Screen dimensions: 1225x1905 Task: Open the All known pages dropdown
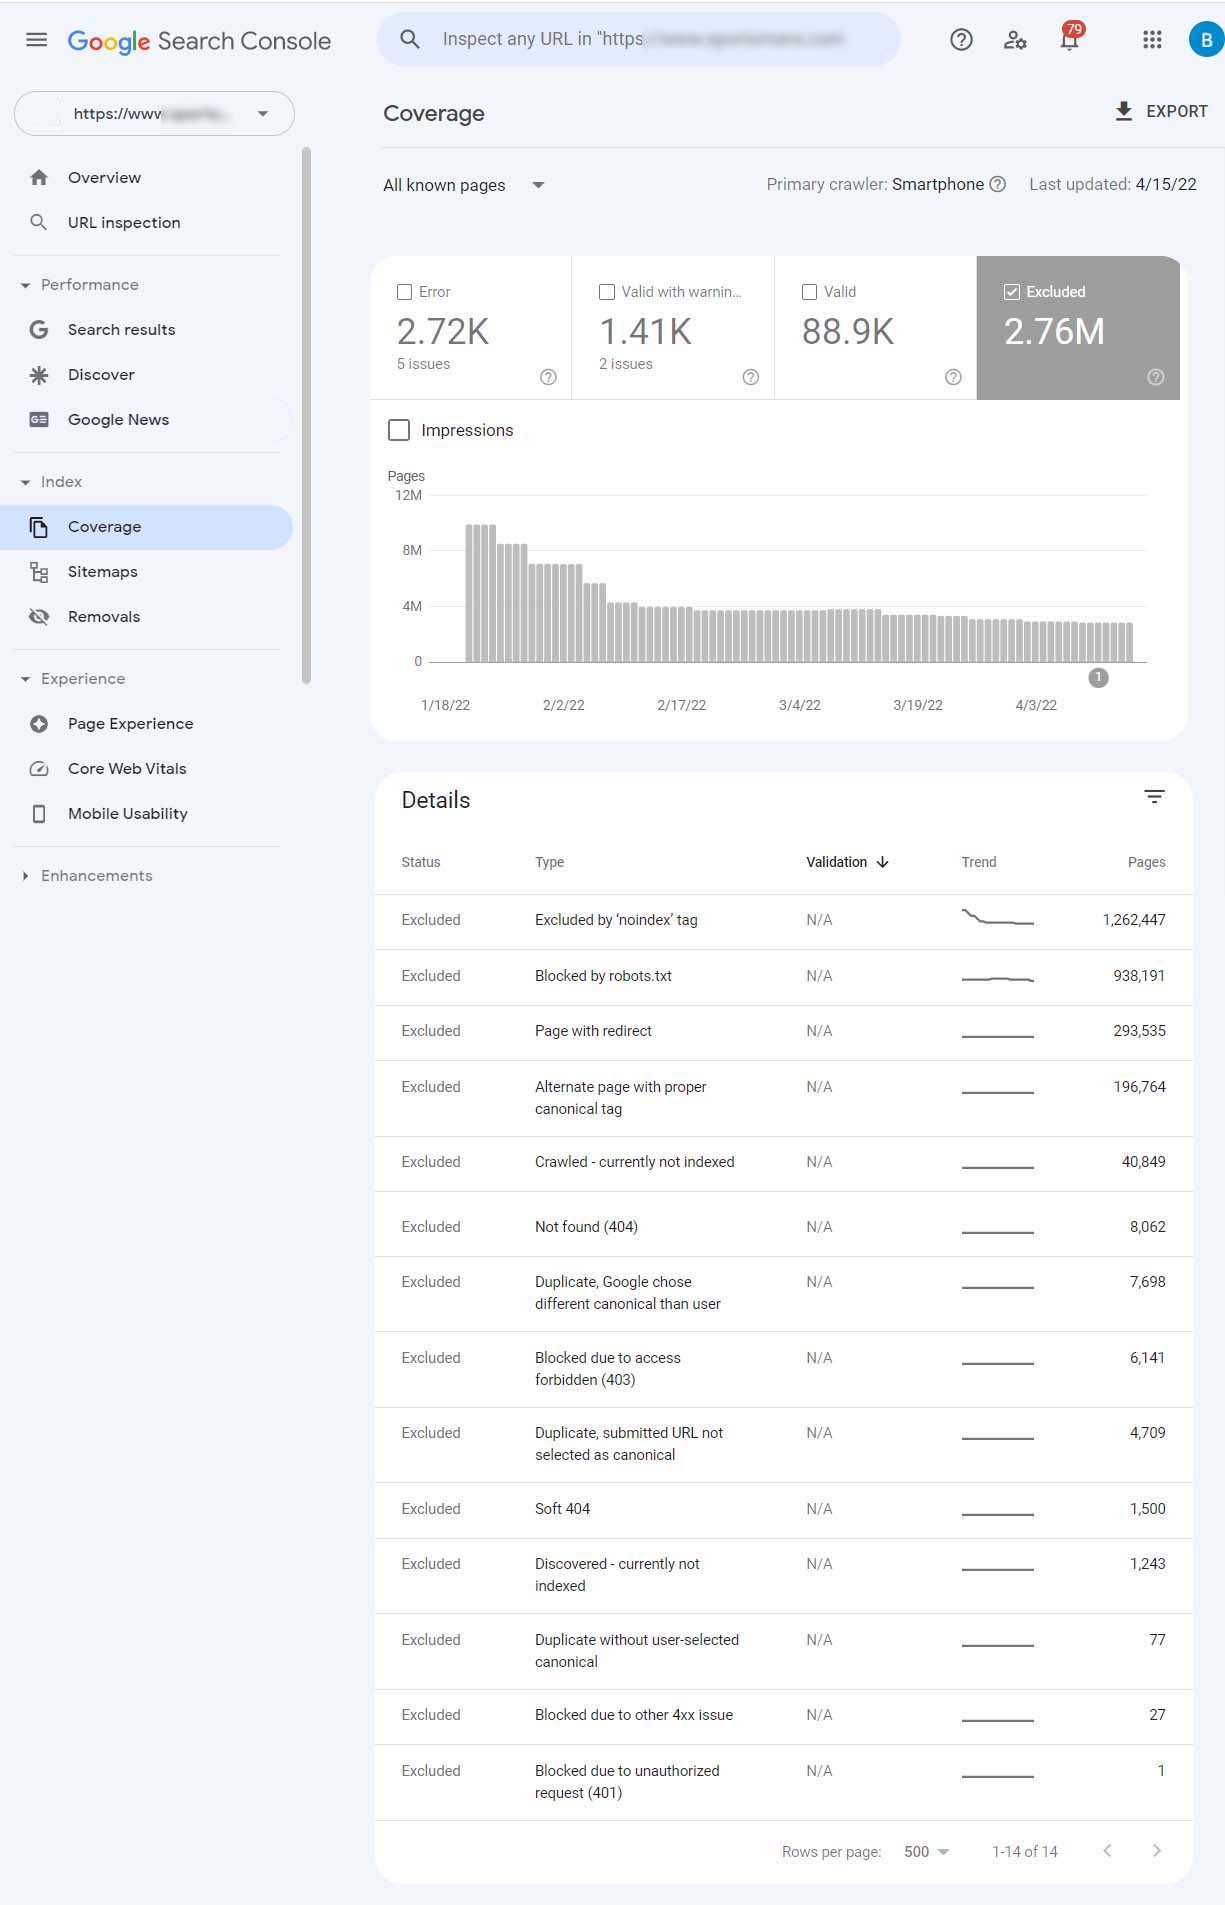464,185
